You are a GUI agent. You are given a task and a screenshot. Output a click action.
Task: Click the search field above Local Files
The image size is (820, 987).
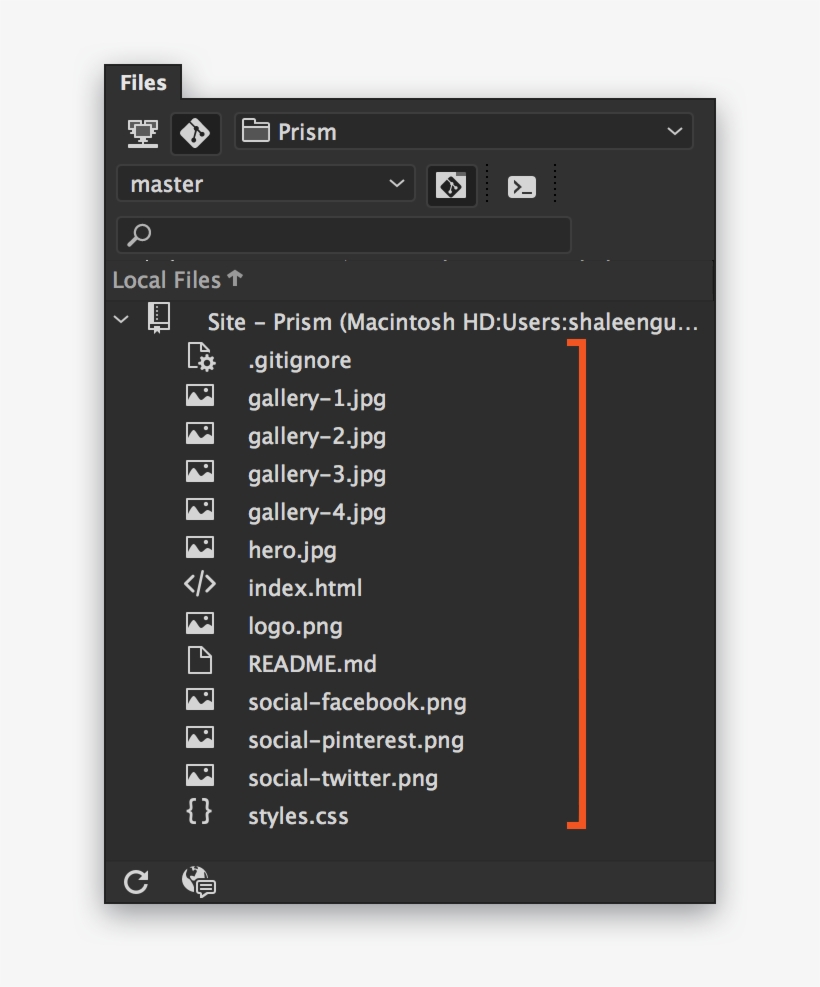click(x=343, y=234)
